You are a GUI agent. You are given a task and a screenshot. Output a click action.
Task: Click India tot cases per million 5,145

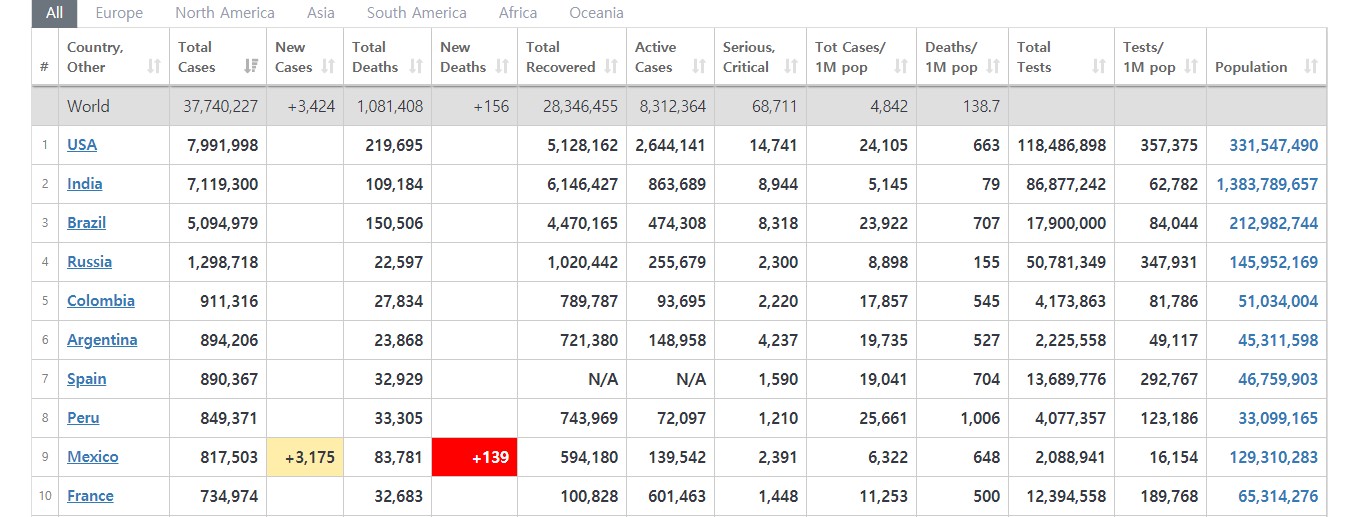point(889,184)
